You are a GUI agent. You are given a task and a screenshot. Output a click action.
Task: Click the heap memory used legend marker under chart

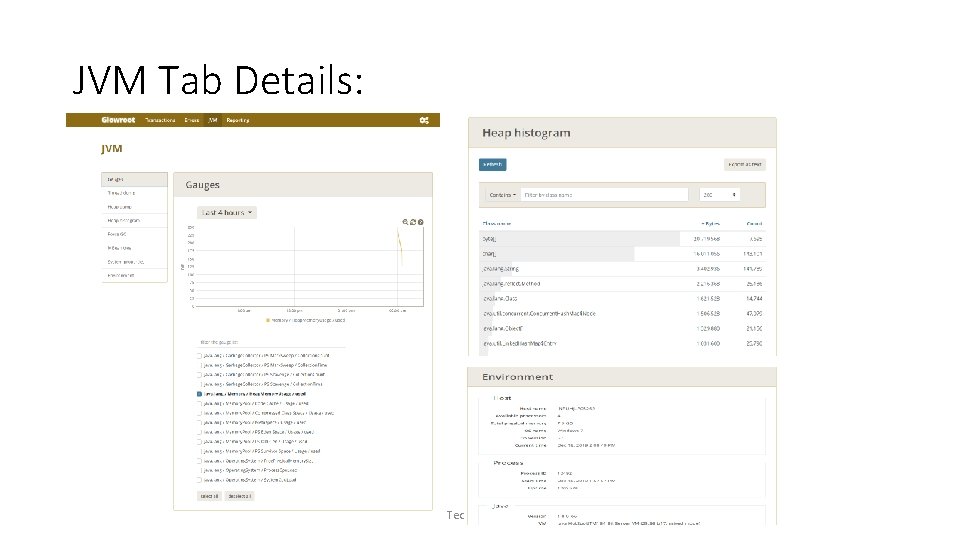[x=268, y=320]
